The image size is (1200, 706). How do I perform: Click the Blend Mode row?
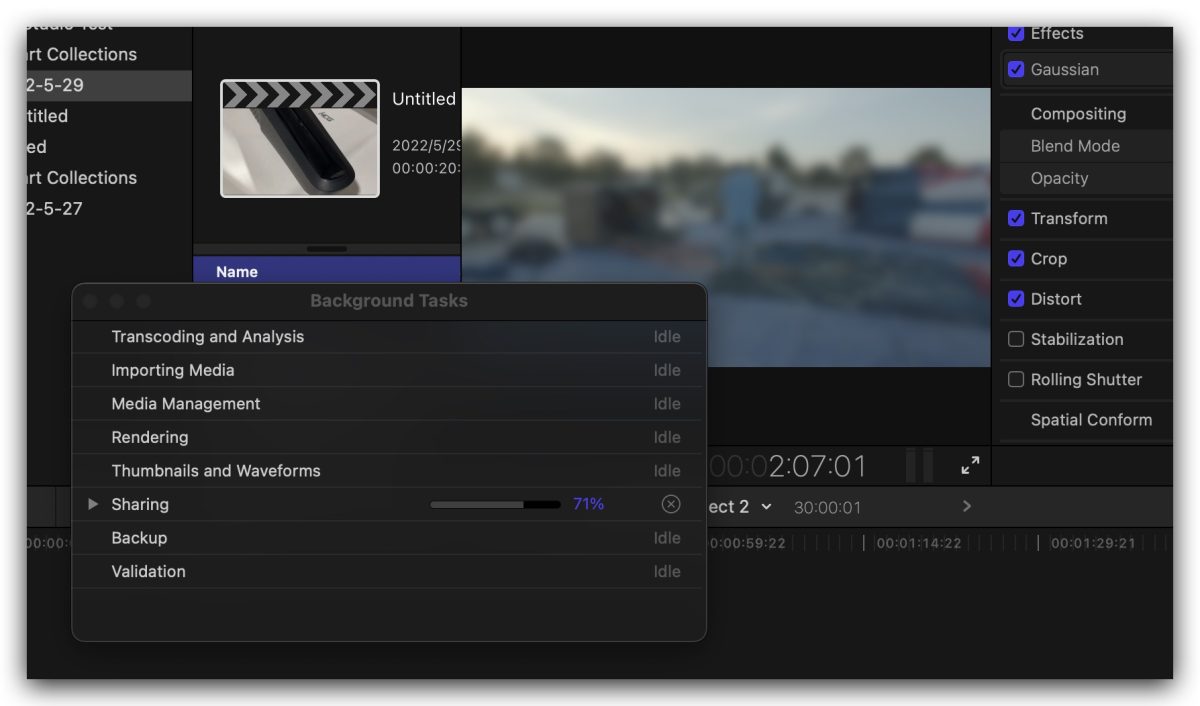(x=1086, y=146)
